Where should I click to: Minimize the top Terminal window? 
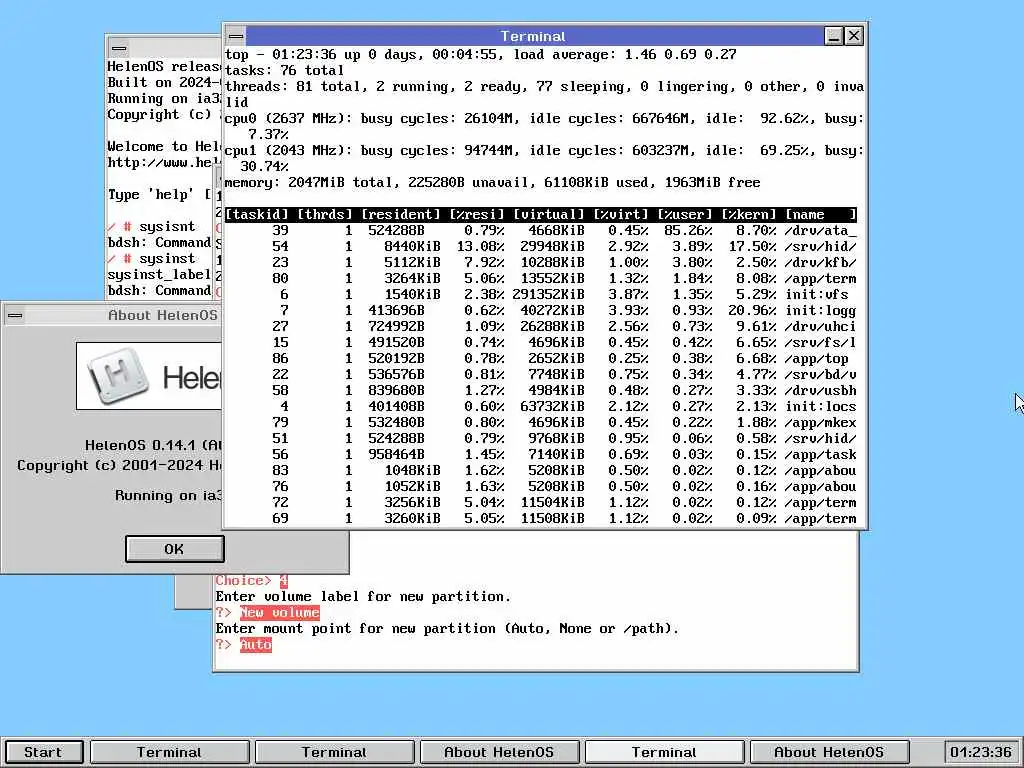pyautogui.click(x=833, y=36)
